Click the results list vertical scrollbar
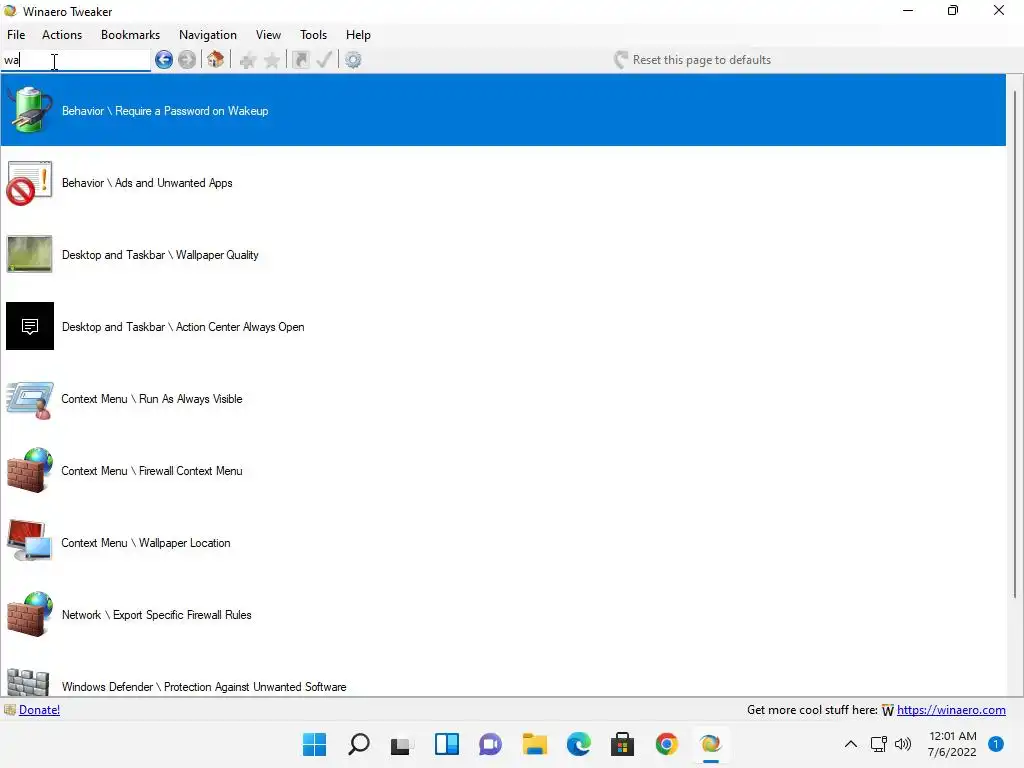This screenshot has height=768, width=1024. tap(1015, 343)
